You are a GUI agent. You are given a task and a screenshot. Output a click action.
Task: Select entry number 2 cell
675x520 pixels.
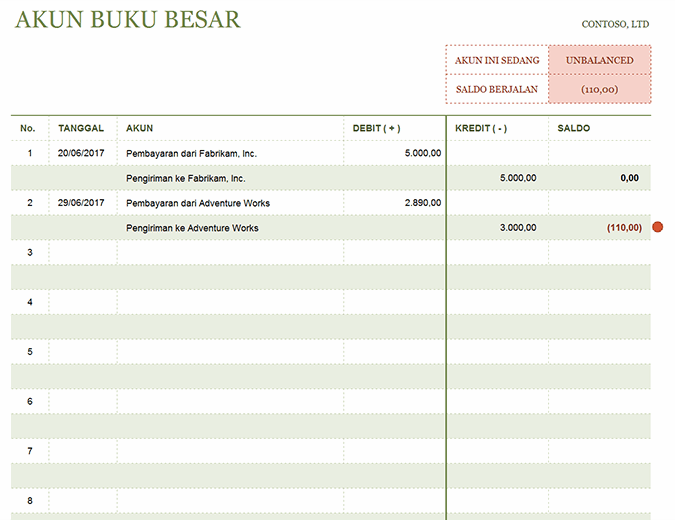(30, 203)
